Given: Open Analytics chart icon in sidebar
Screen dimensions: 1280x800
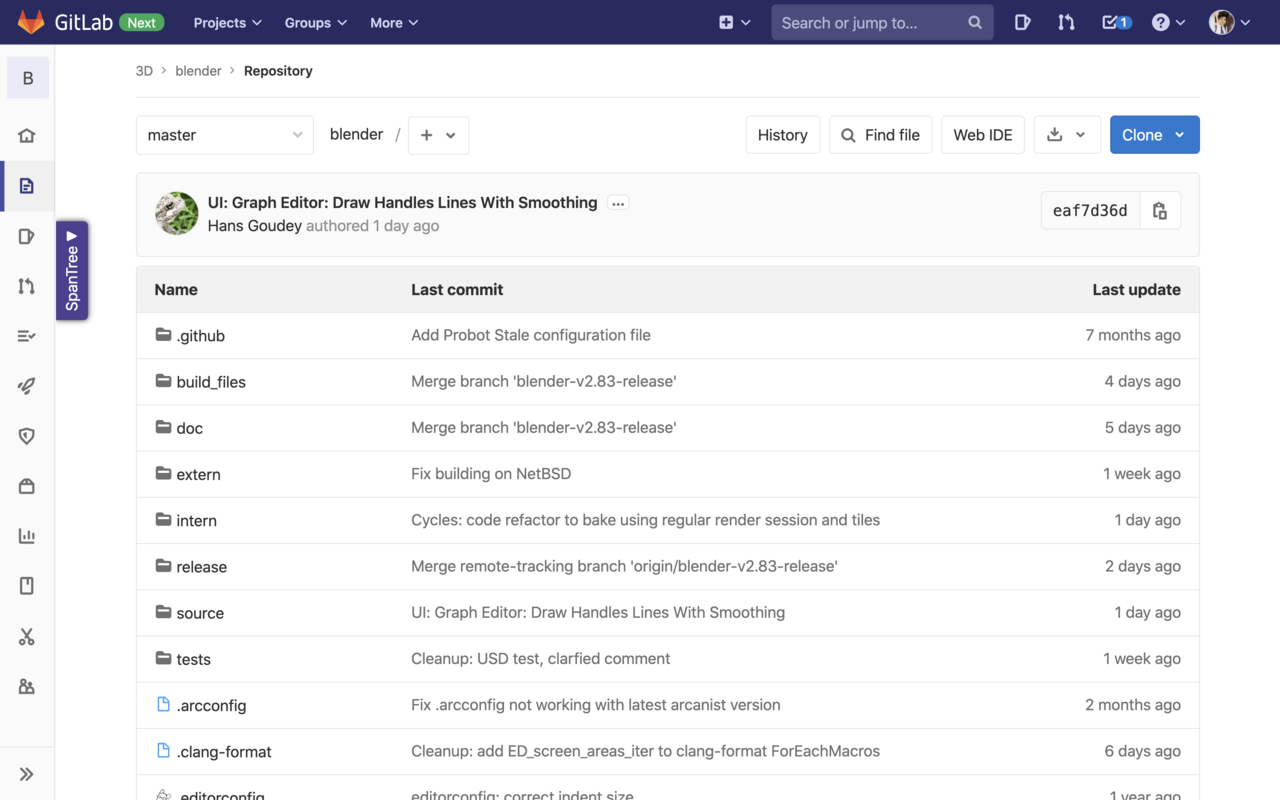Looking at the screenshot, I should tap(27, 536).
